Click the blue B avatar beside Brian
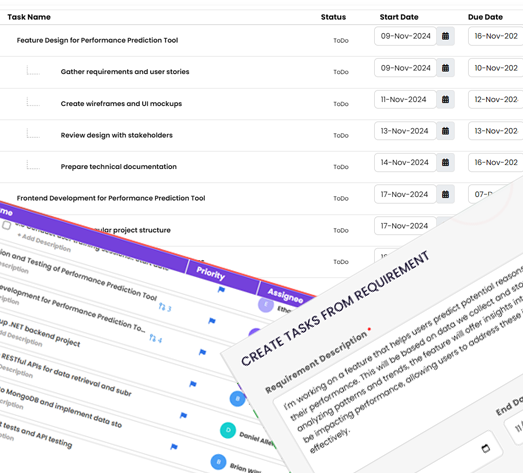Image resolution: width=523 pixels, height=473 pixels. click(x=218, y=462)
